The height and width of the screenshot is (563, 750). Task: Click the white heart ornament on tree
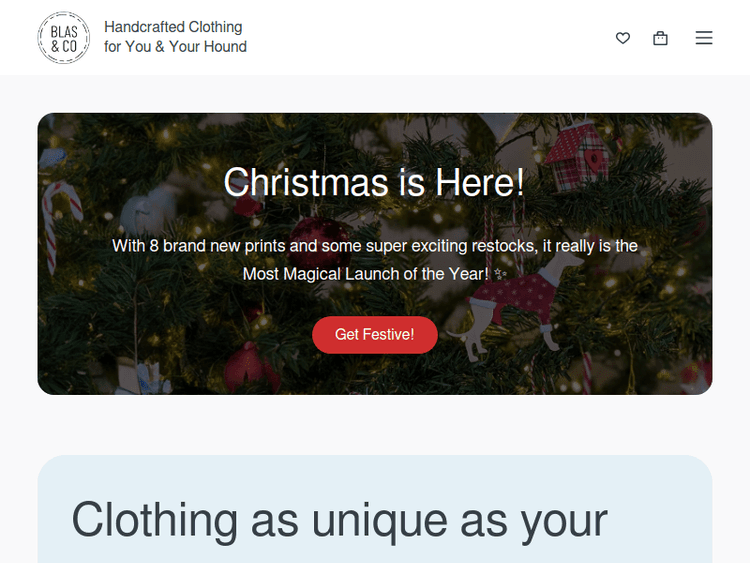pos(148,209)
